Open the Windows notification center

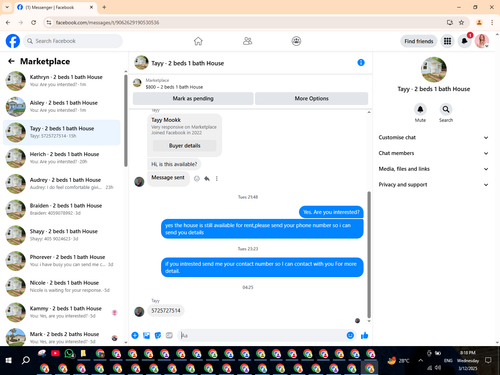pyautogui.click(x=488, y=360)
